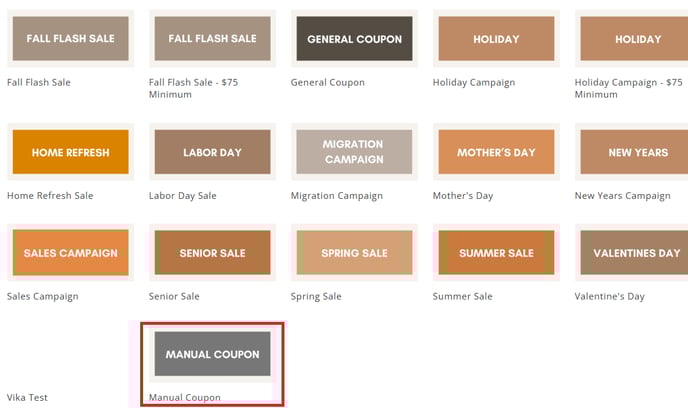
Task: Open the Labor Day thumbnail
Action: (x=212, y=152)
